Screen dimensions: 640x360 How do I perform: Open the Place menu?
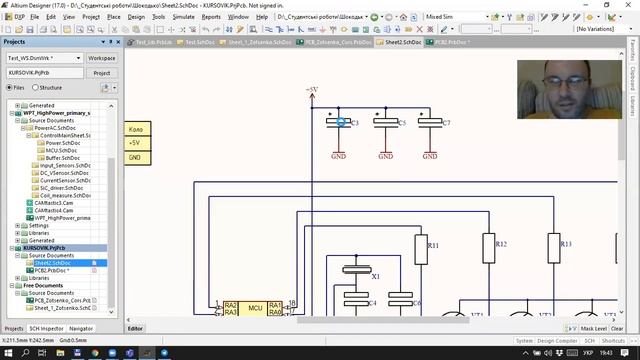pyautogui.click(x=113, y=17)
